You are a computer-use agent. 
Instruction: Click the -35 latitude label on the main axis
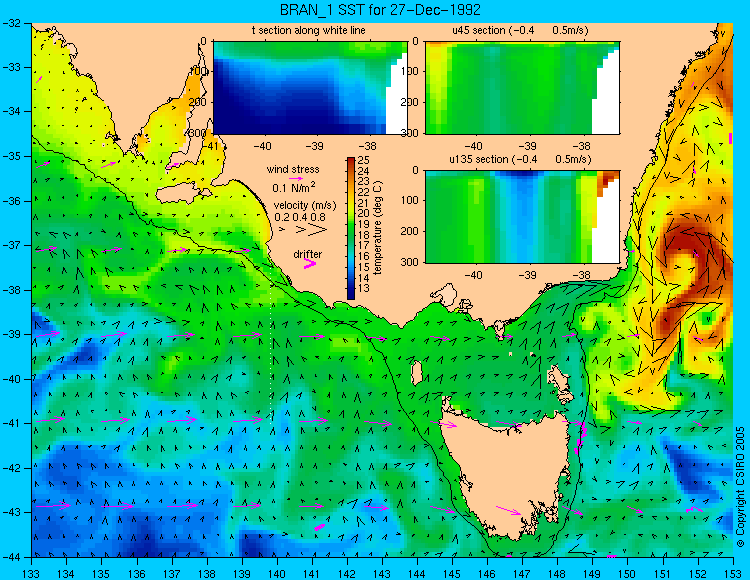pos(11,156)
